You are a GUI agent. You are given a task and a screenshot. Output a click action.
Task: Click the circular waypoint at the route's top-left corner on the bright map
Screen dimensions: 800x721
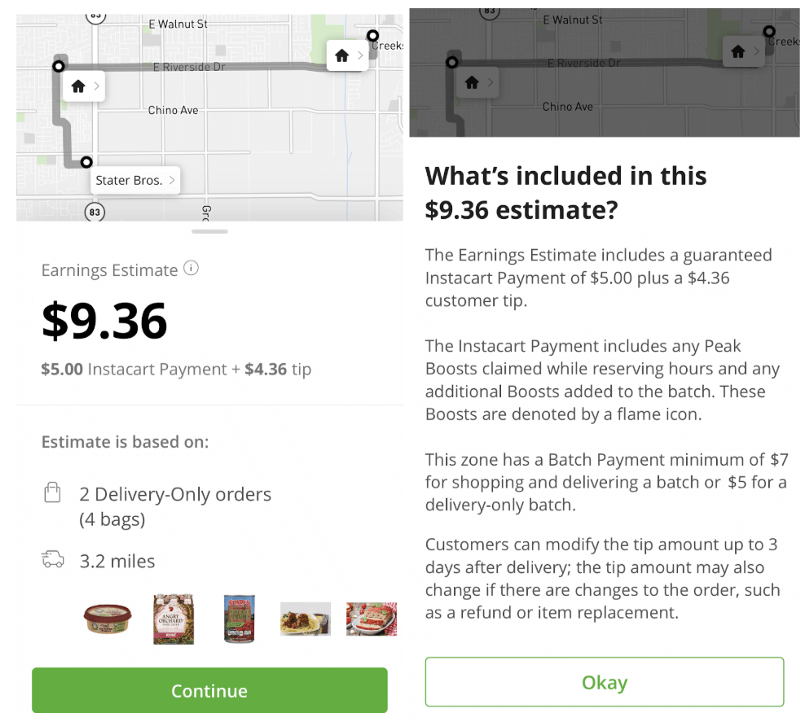tap(58, 66)
